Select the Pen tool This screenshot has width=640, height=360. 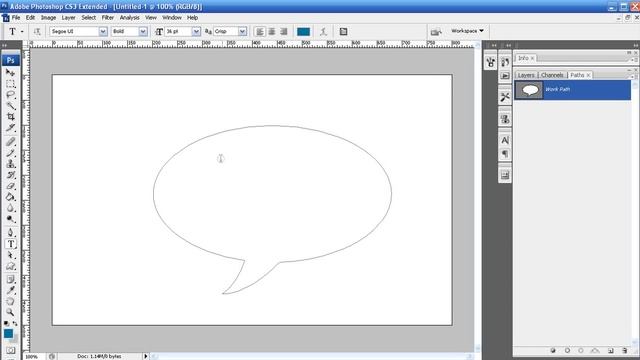pyautogui.click(x=11, y=233)
